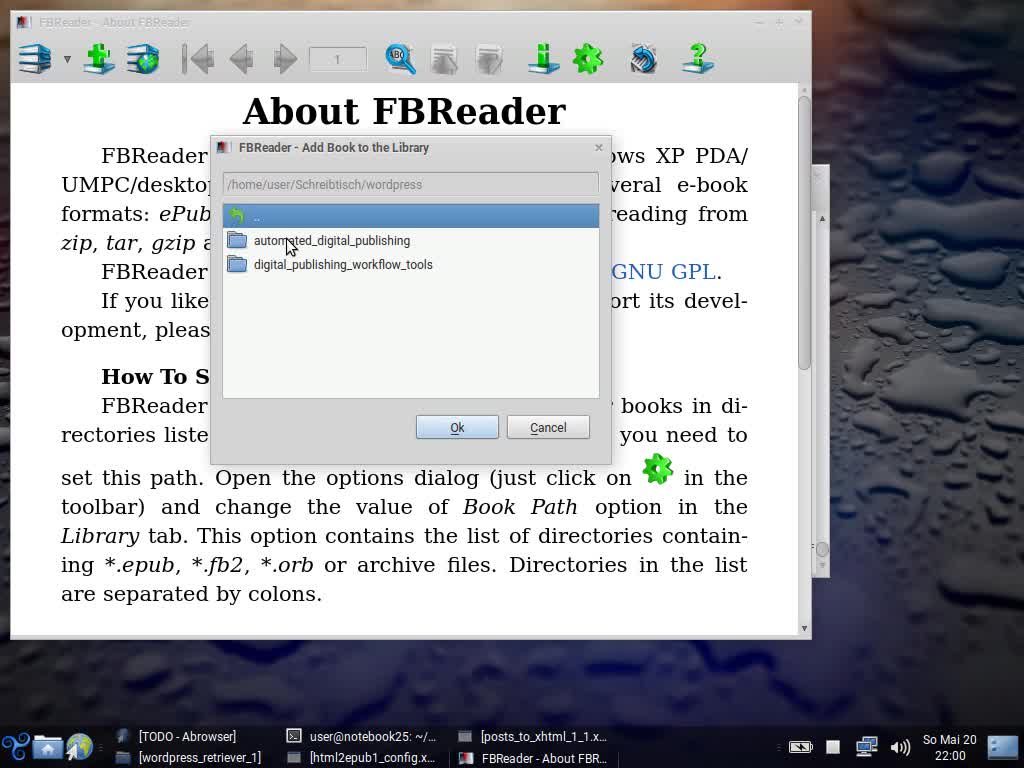Click the scroll up arrow of background window
Viewport: 1024px width, 768px height.
(822, 219)
